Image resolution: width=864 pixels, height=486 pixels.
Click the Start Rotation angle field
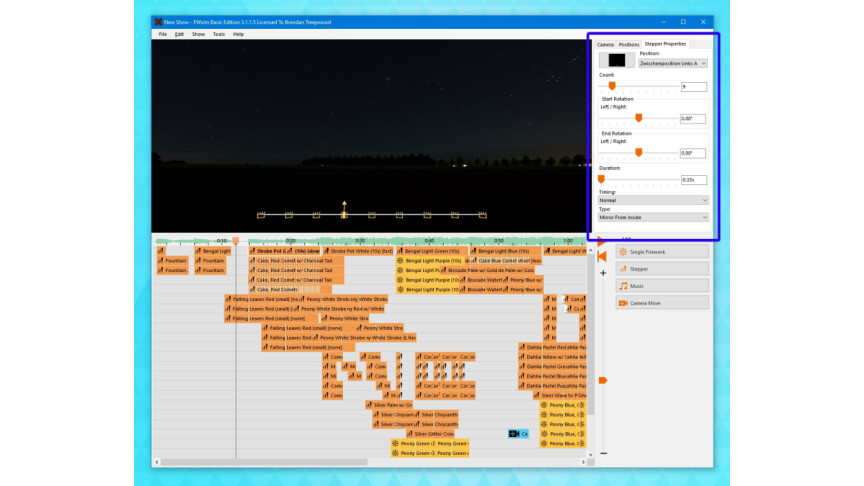tap(693, 118)
